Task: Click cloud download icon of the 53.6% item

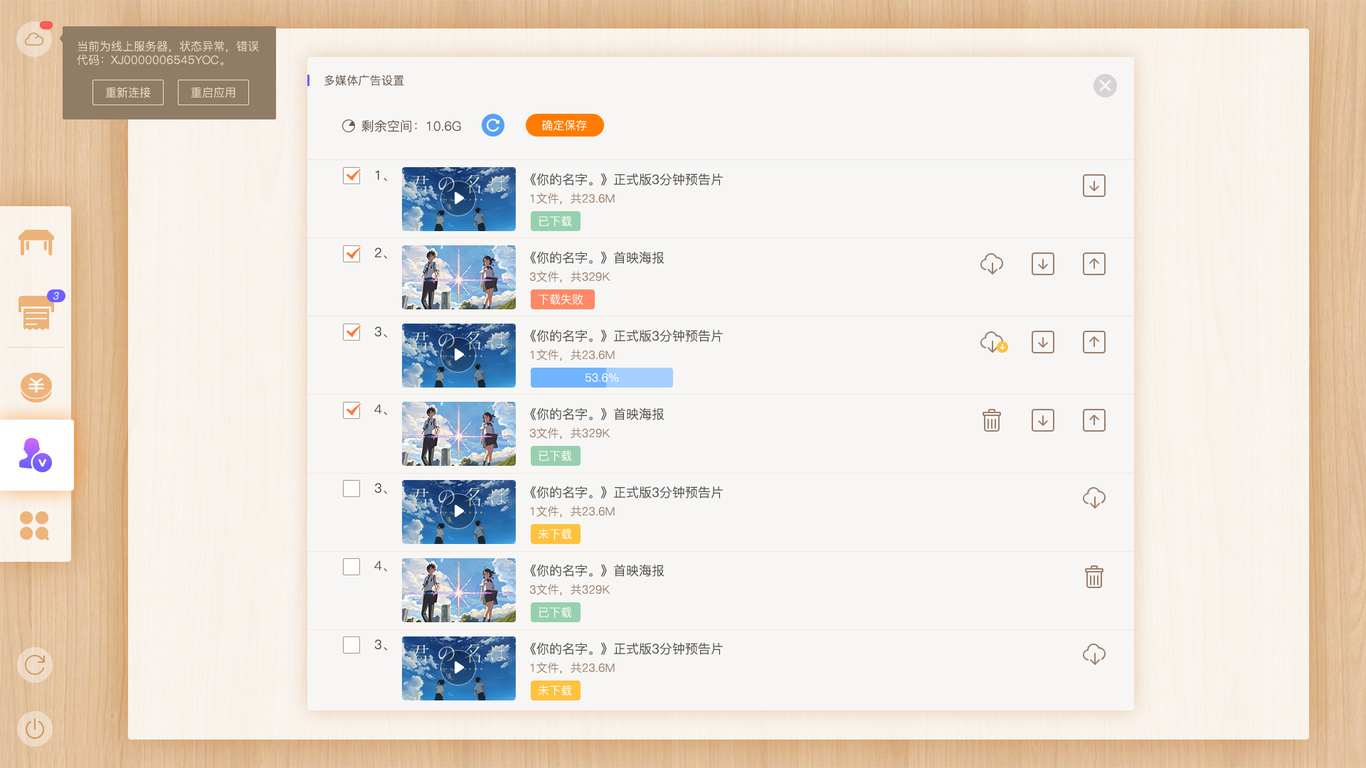Action: (x=993, y=342)
